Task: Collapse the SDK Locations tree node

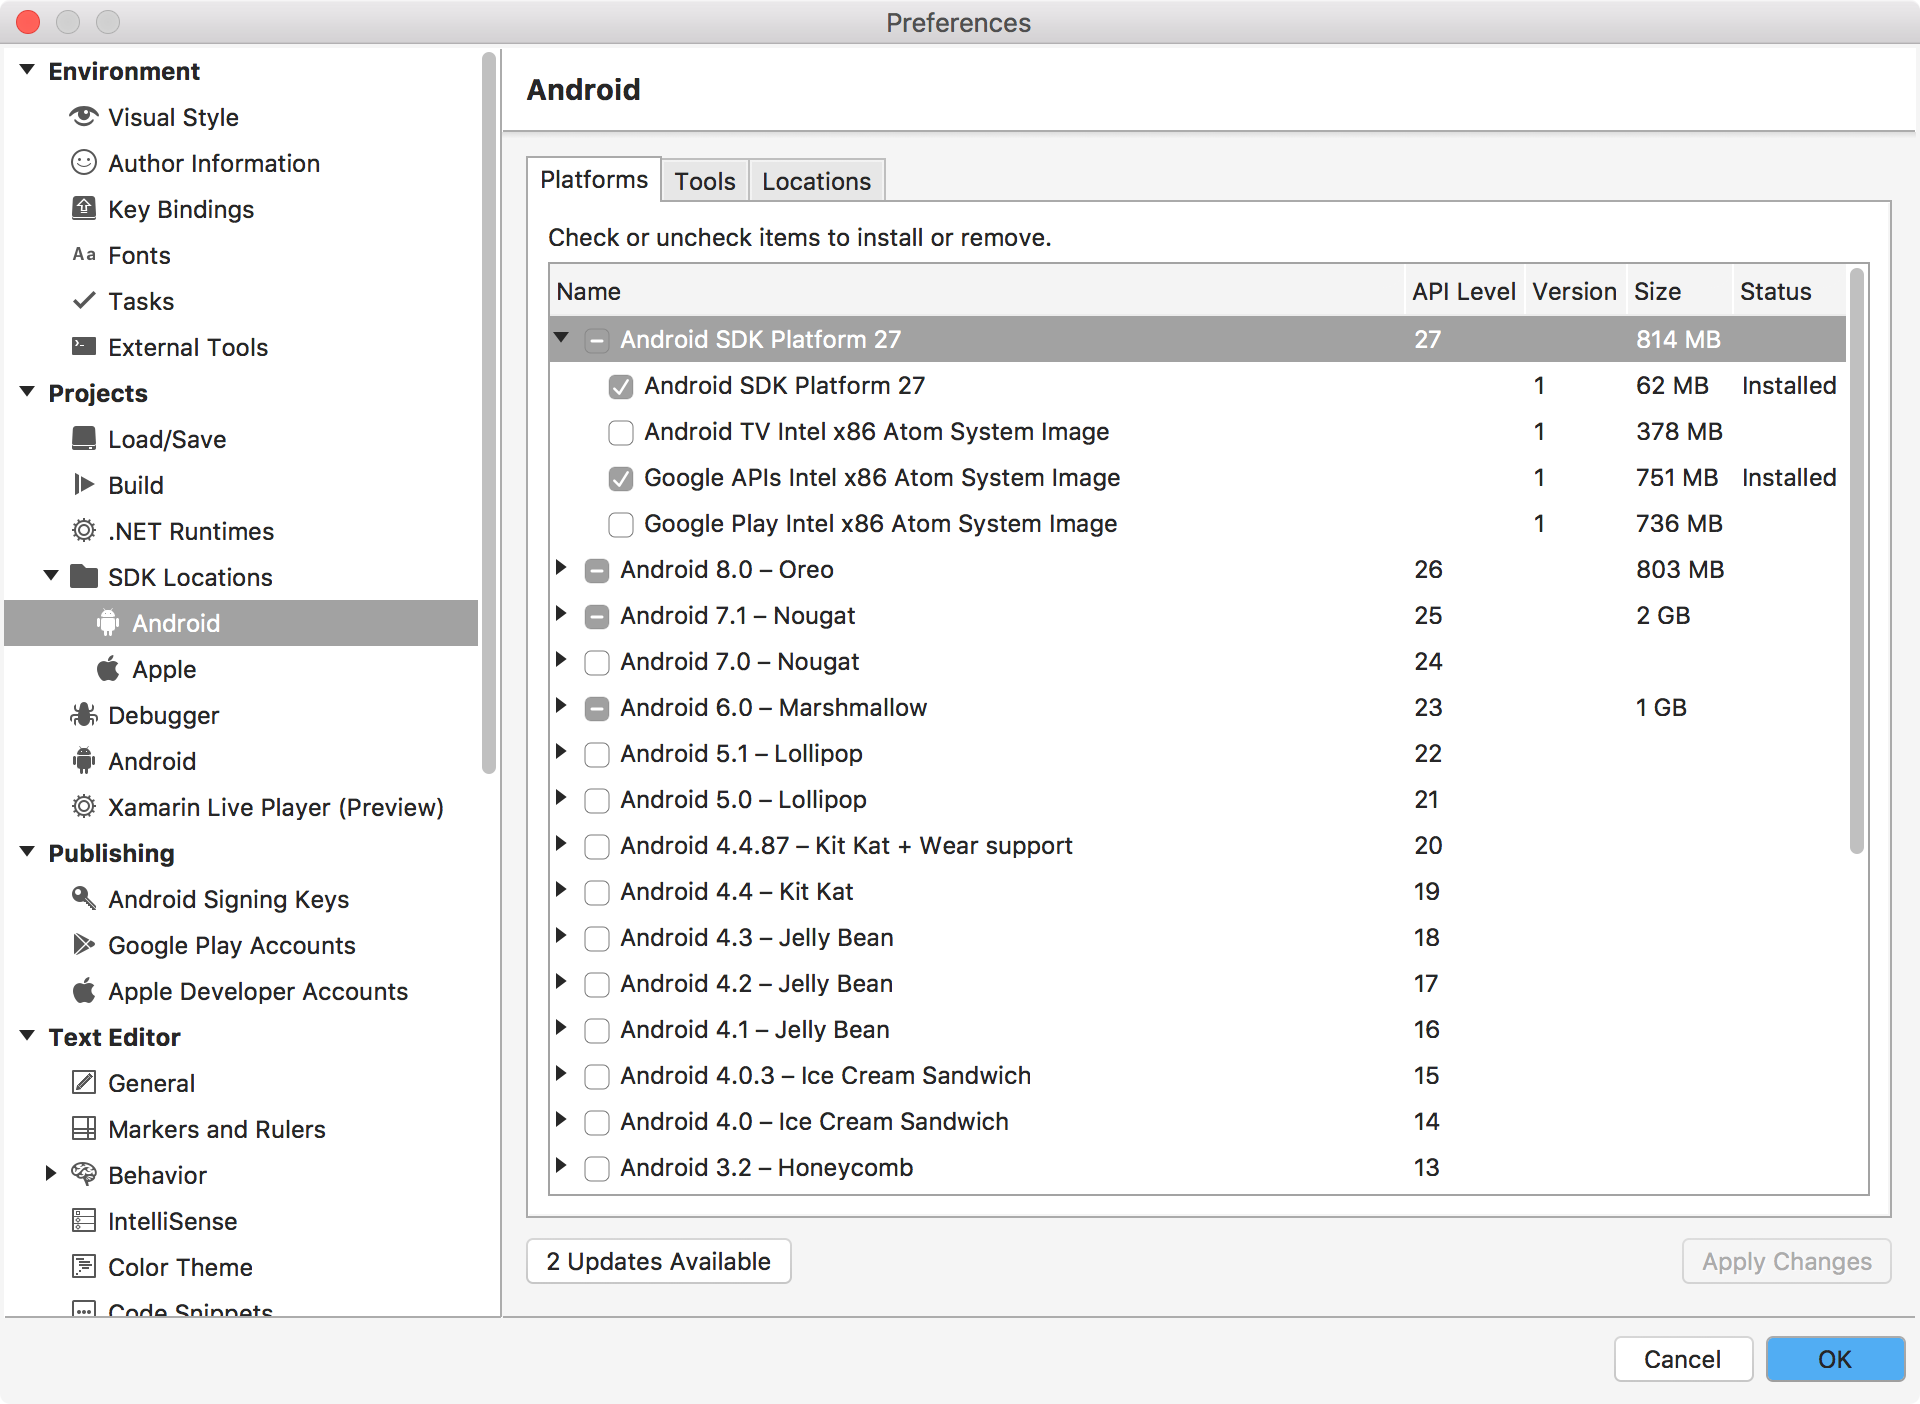Action: click(51, 576)
